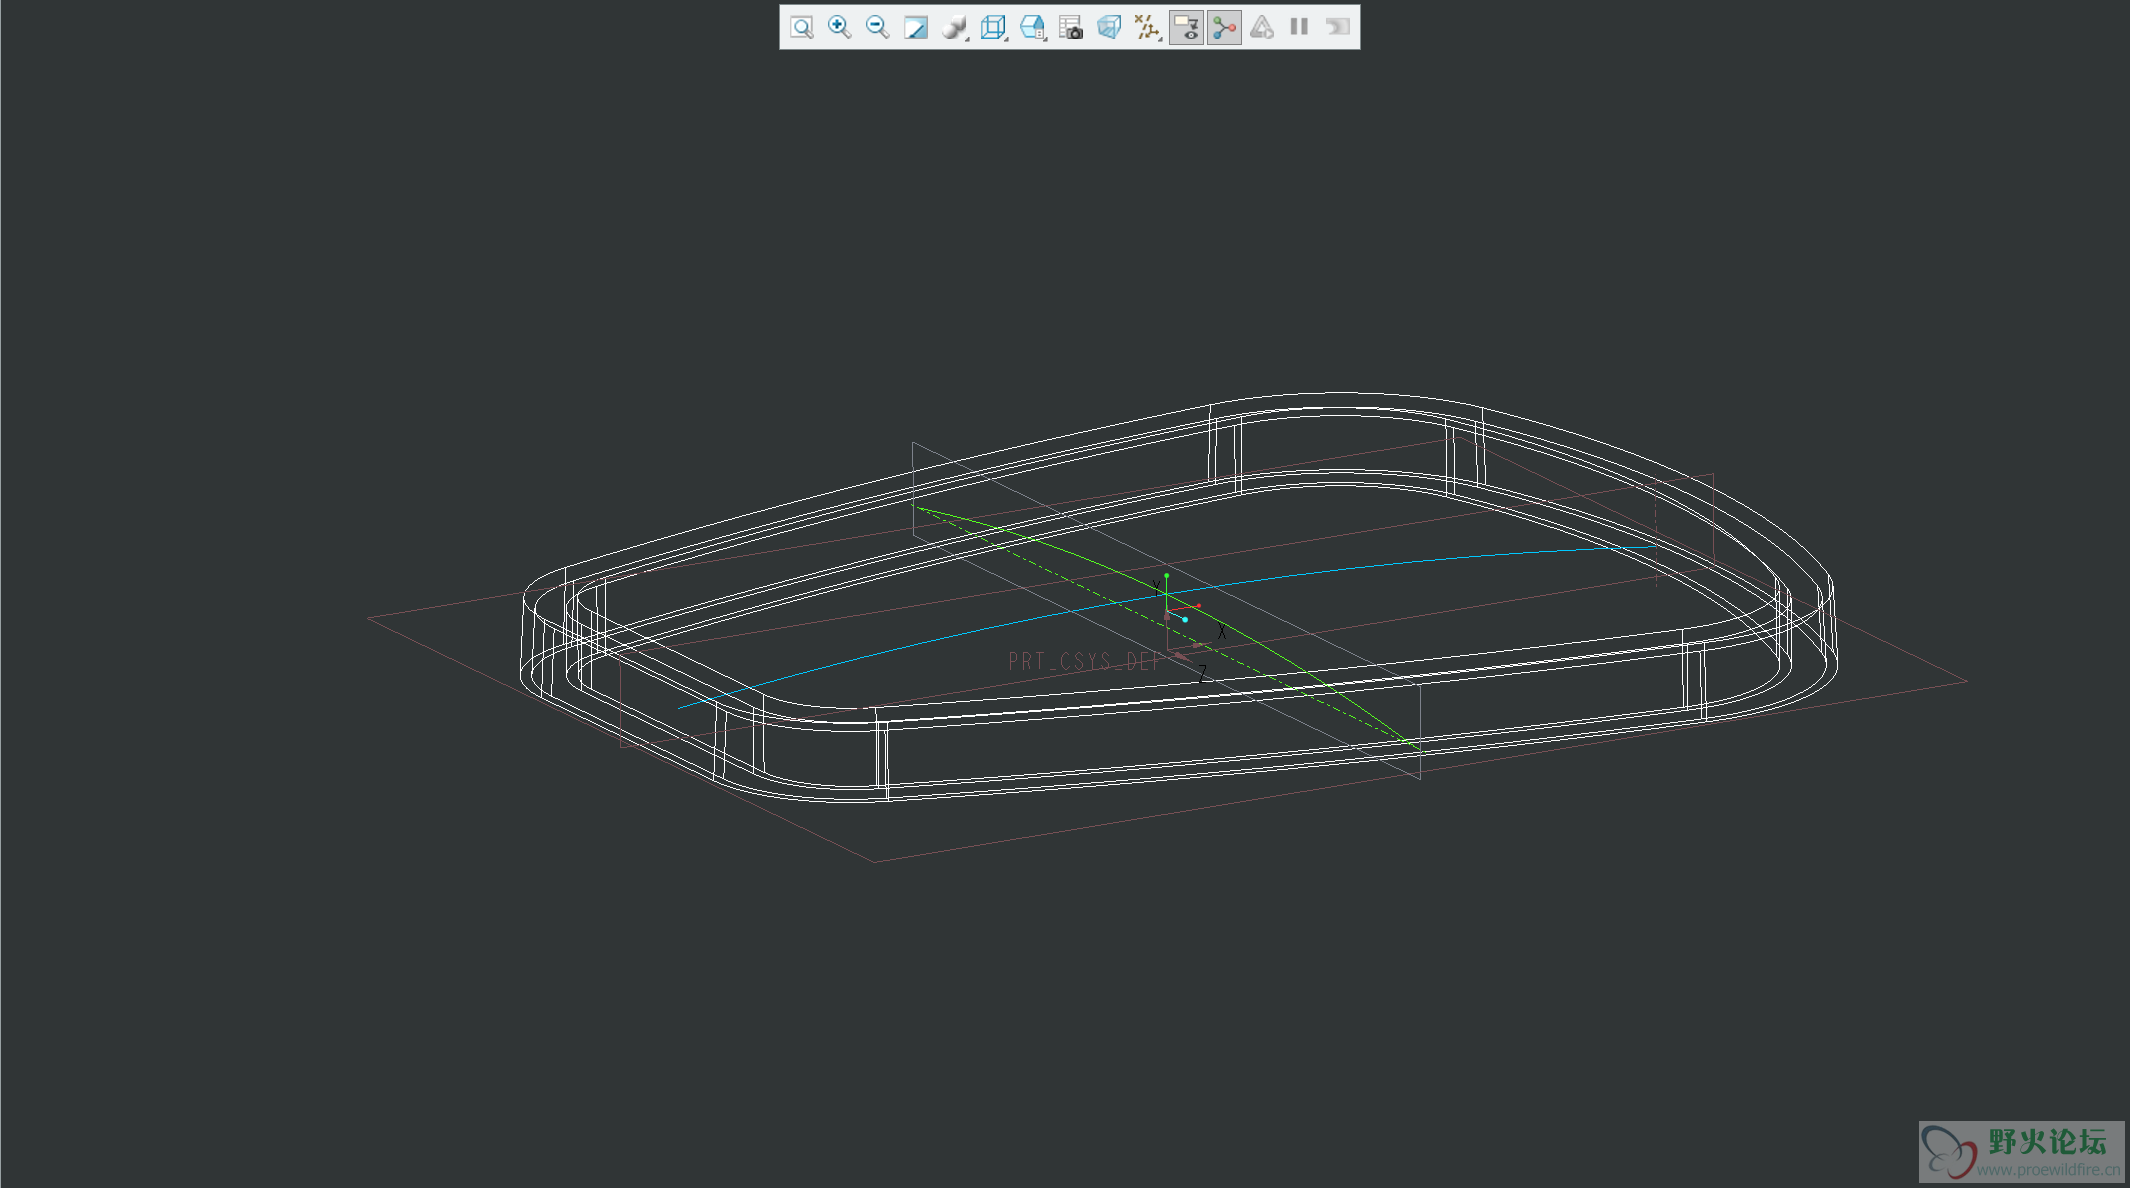Toggle the Pause simulation button
2130x1188 pixels.
1299,27
